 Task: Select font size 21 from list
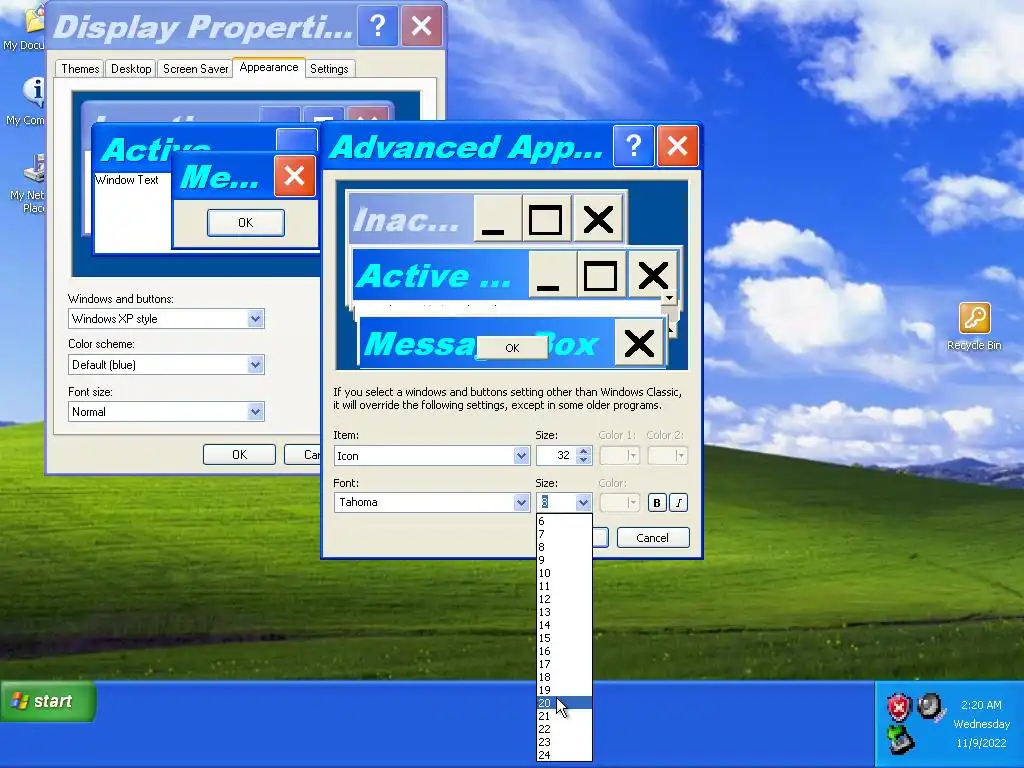pyautogui.click(x=564, y=716)
